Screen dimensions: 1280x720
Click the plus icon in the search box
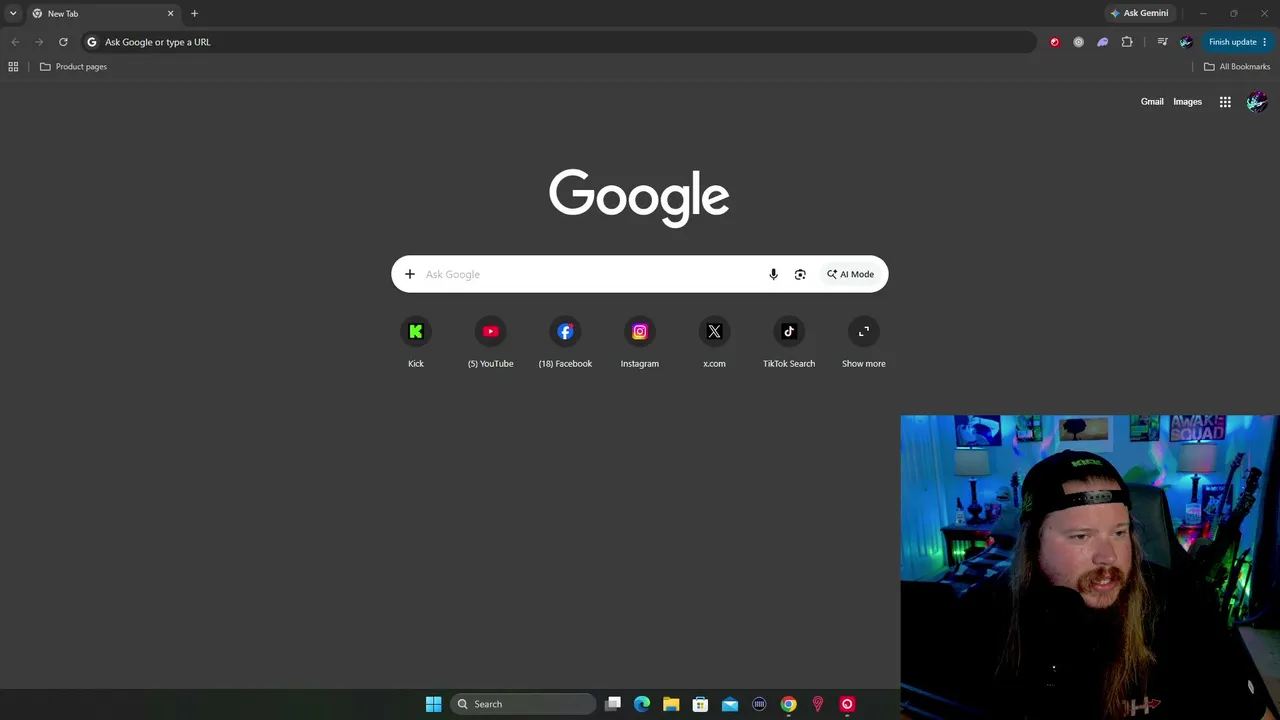tap(410, 274)
